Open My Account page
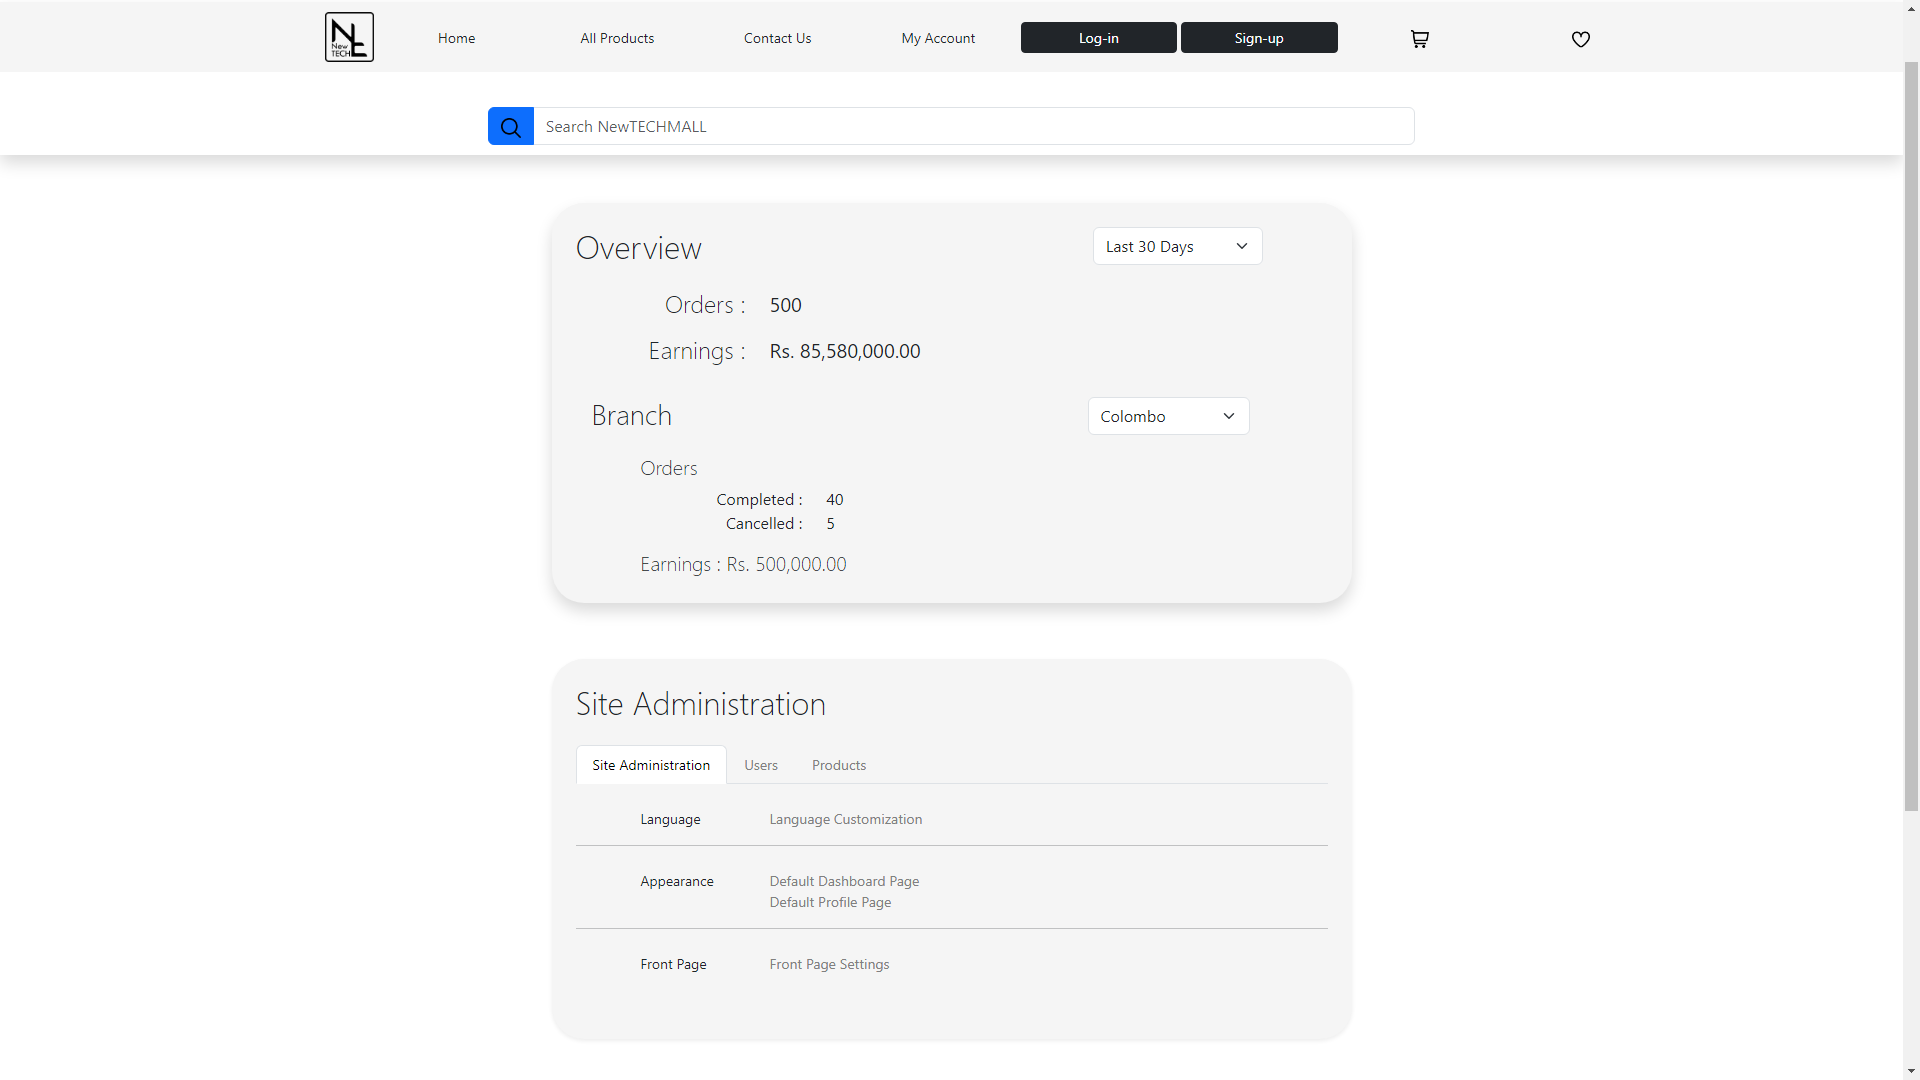Viewport: 1920px width, 1080px height. pyautogui.click(x=937, y=38)
